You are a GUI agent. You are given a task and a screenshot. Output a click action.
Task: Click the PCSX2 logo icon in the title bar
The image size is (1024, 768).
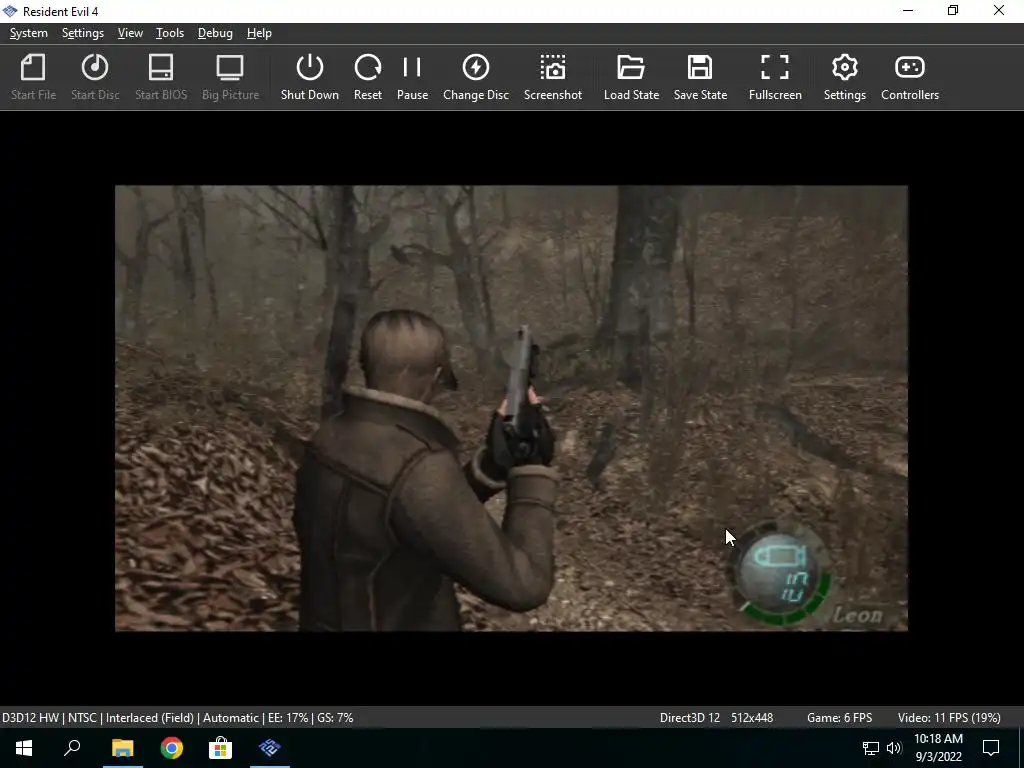pos(10,11)
